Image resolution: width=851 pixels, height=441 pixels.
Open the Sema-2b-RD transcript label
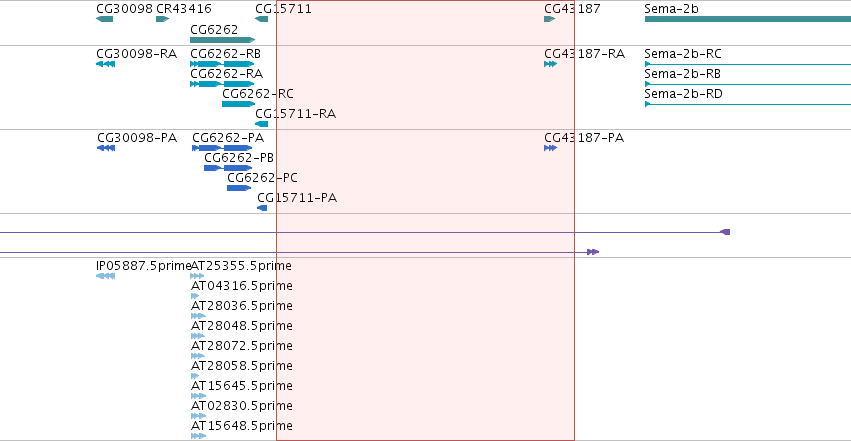(x=683, y=94)
